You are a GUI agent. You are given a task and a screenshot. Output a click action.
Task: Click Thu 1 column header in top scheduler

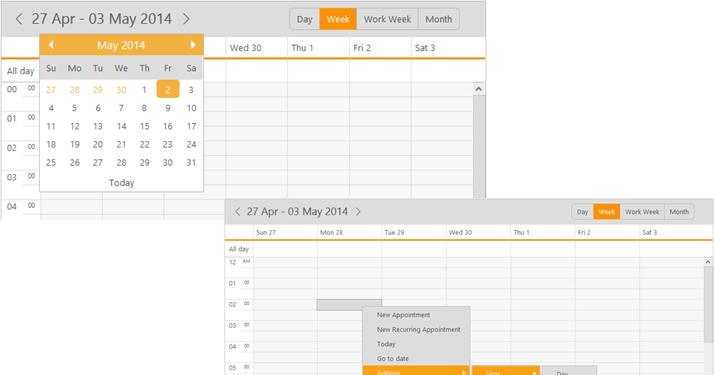pyautogui.click(x=318, y=48)
